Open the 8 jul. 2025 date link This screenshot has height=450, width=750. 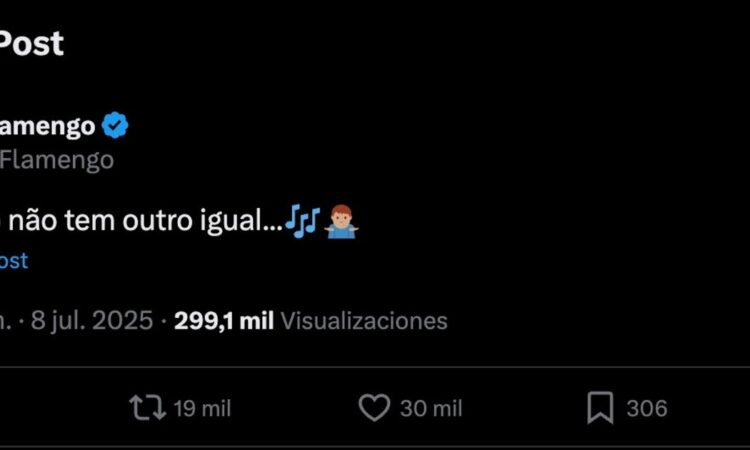click(x=92, y=320)
